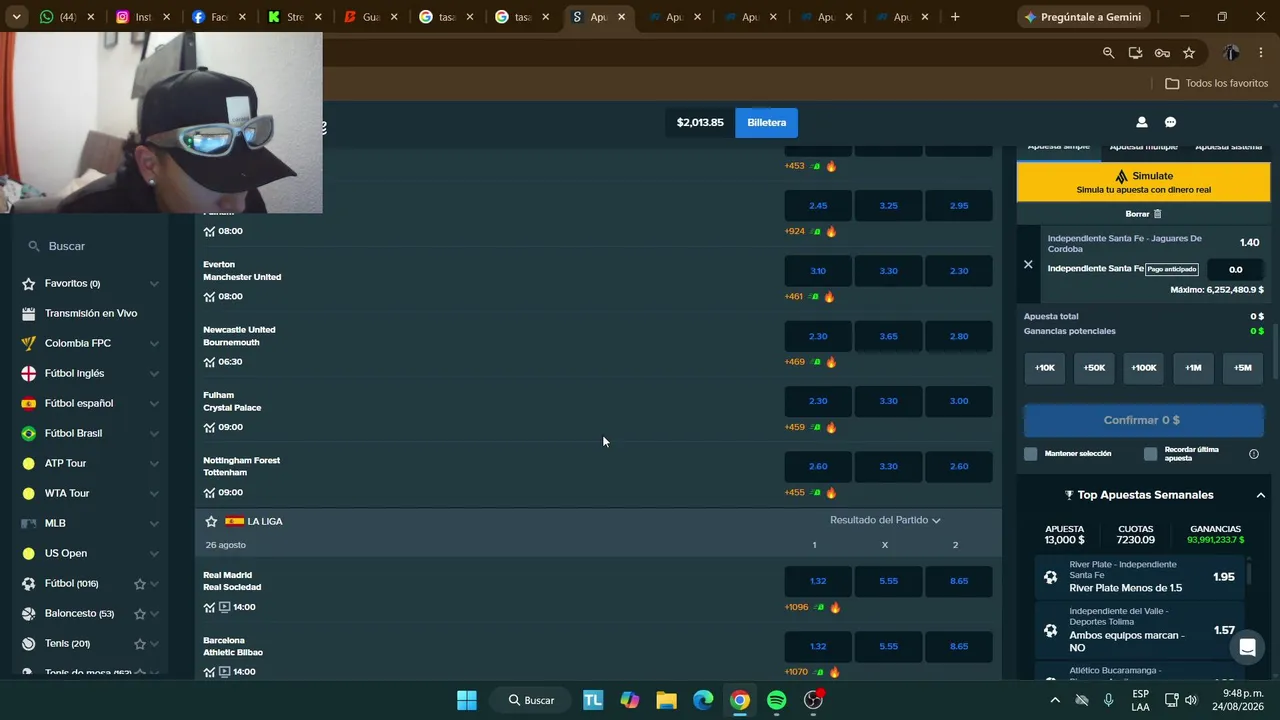Open a new browser tab
1280x720 pixels.
pos(955,17)
